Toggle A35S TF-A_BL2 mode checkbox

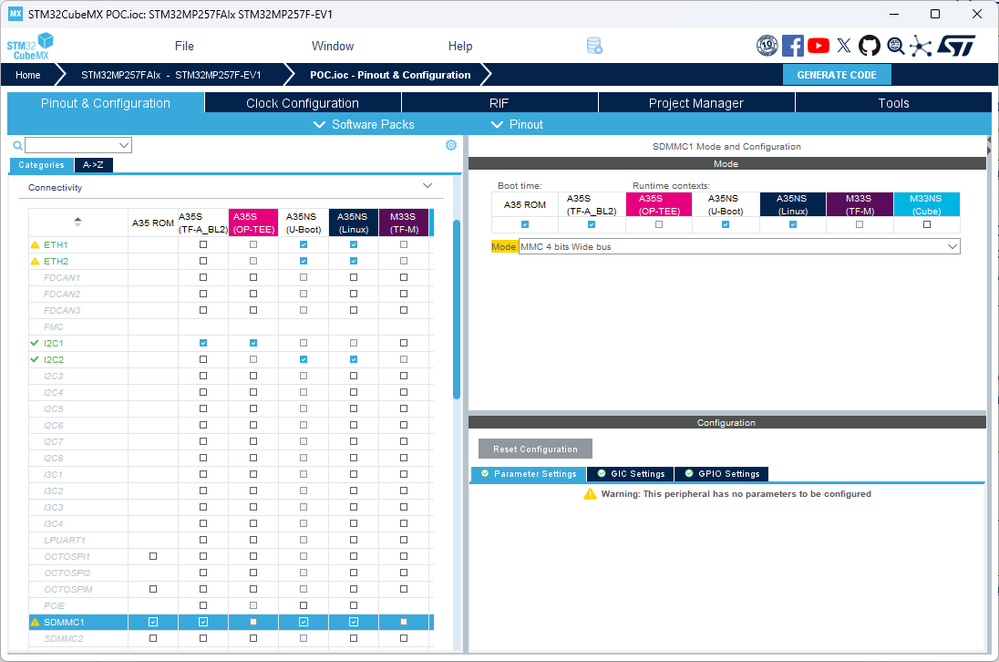coord(591,224)
